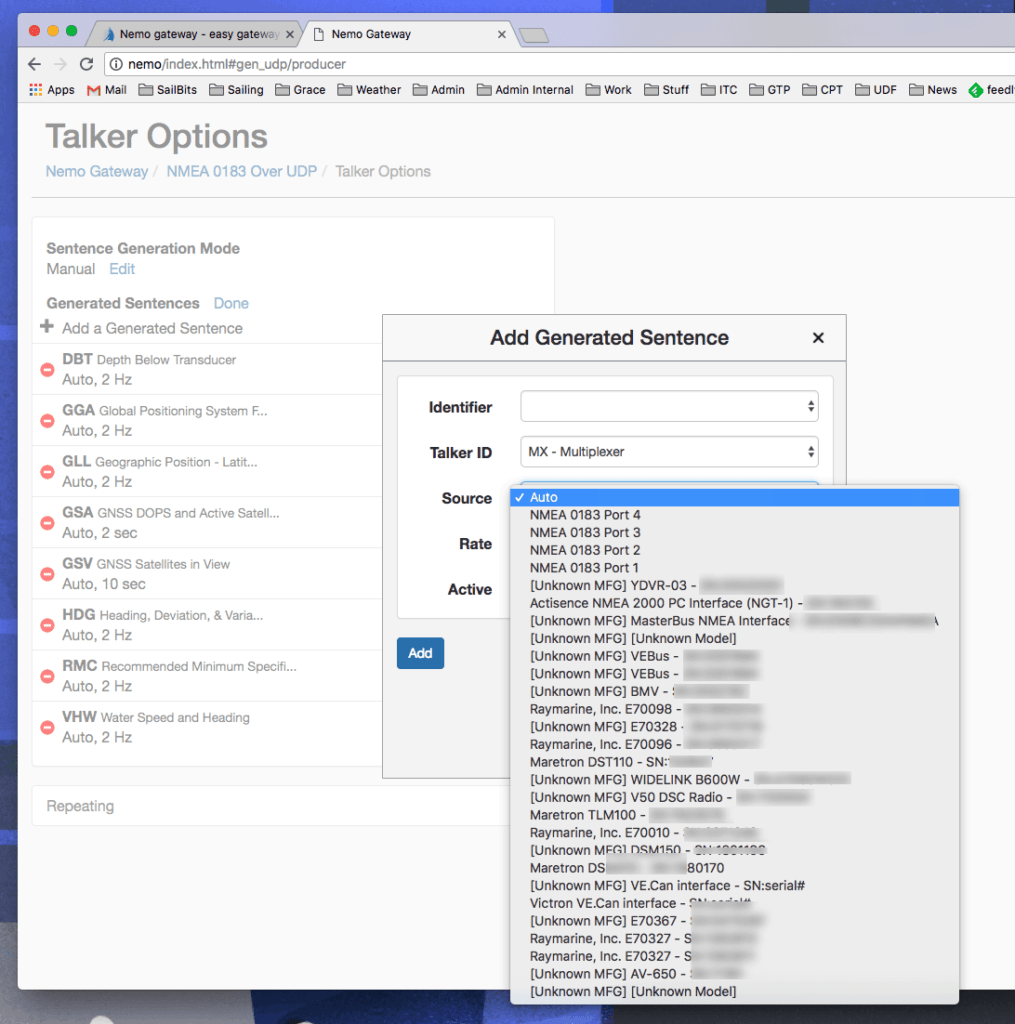Viewport: 1015px width, 1024px height.
Task: Select NMEA 0183 Port 3 source
Action: (735, 532)
